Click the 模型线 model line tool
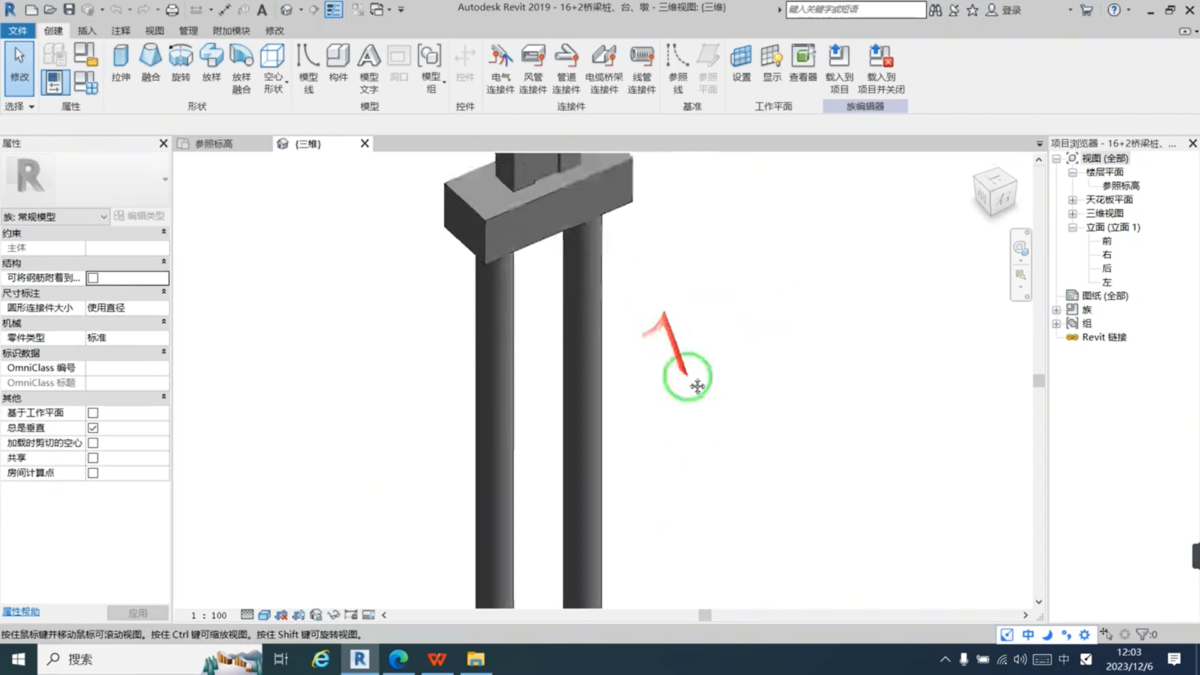1200x675 pixels. pos(308,69)
